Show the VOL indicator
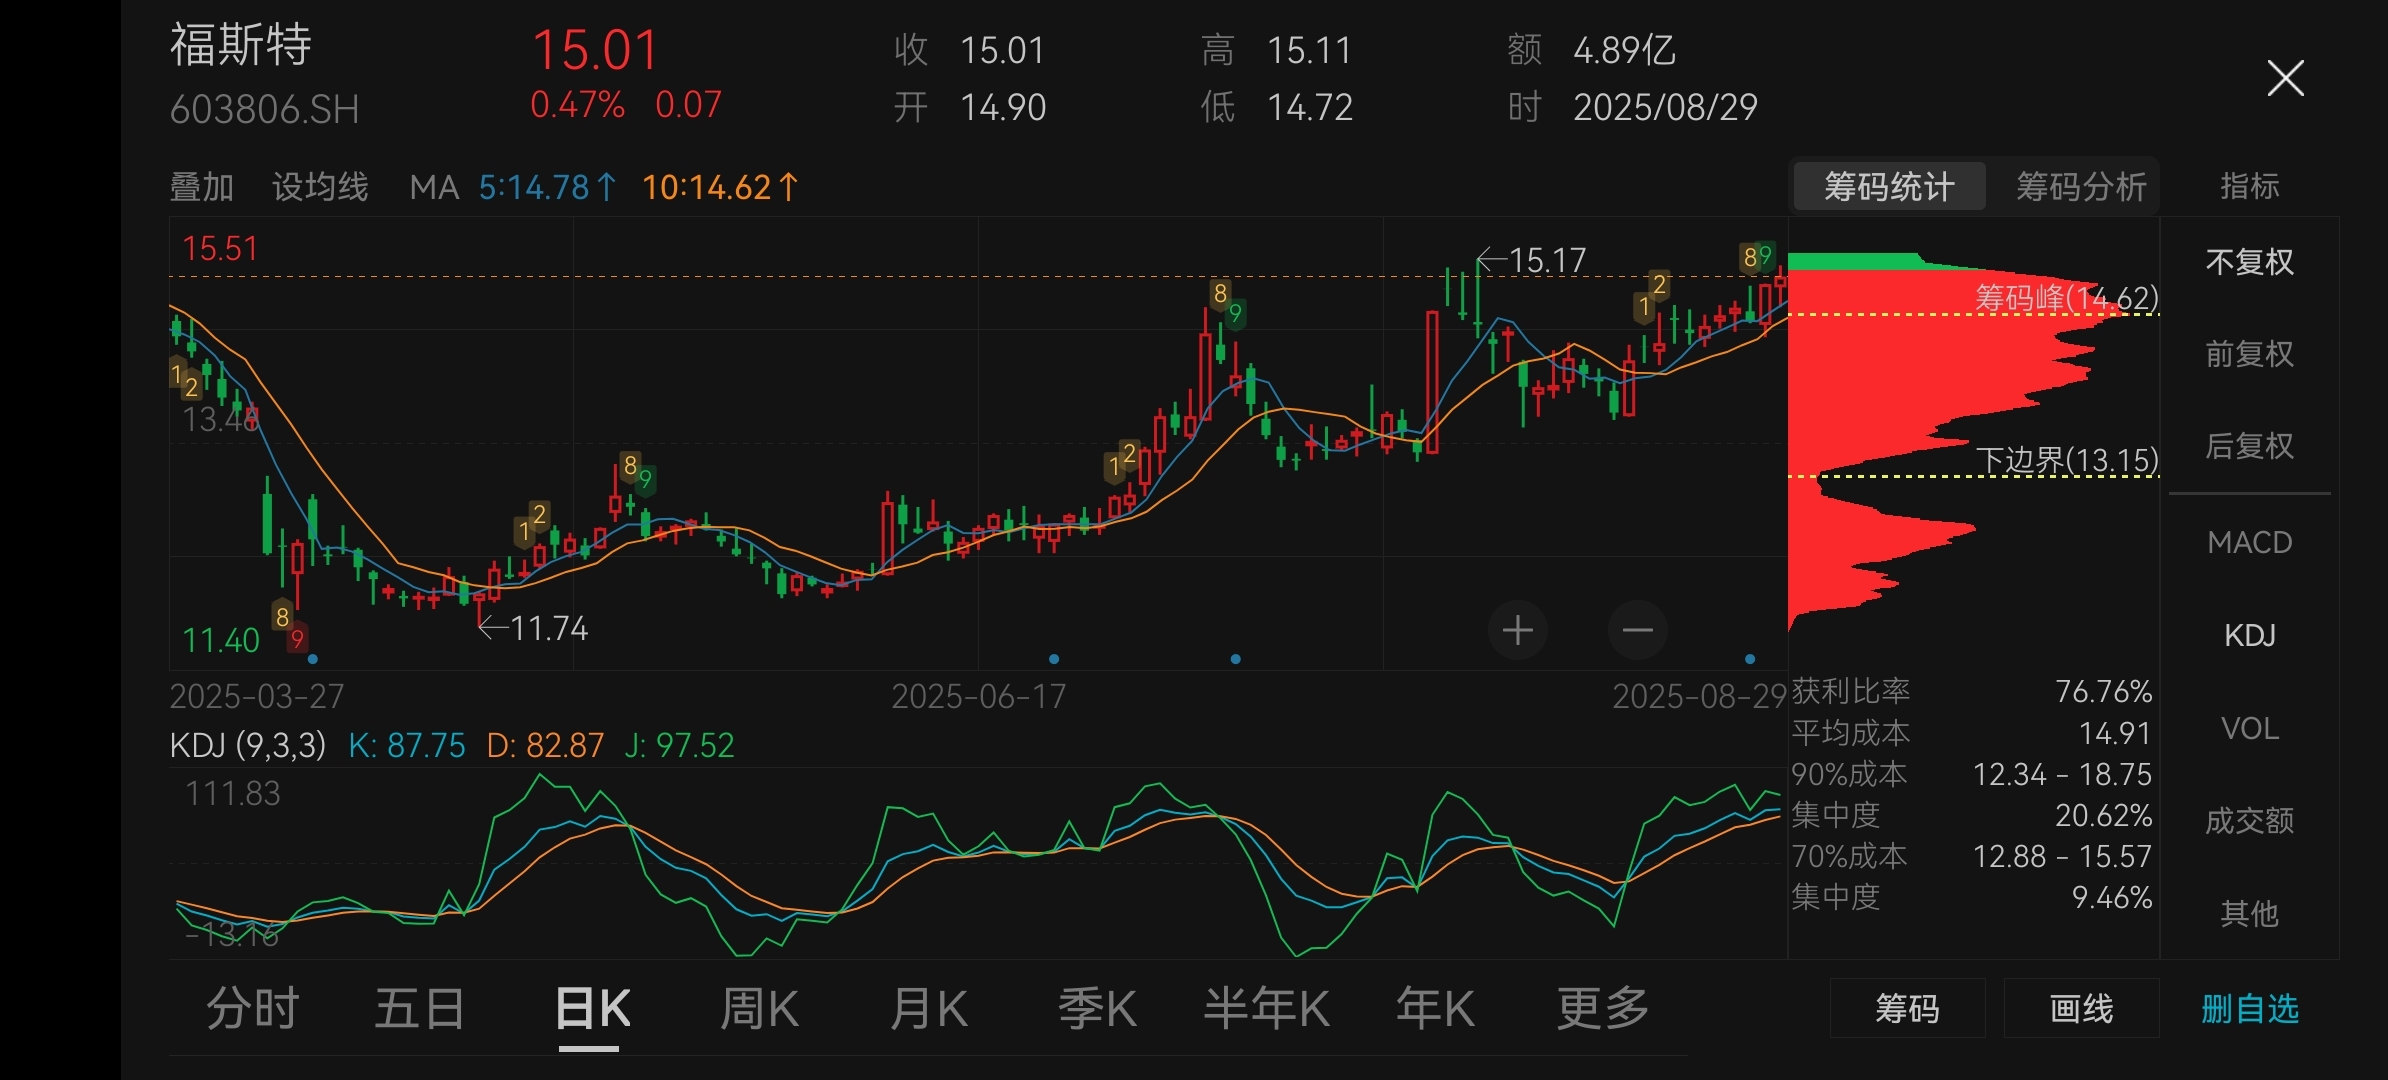 pos(2250,728)
